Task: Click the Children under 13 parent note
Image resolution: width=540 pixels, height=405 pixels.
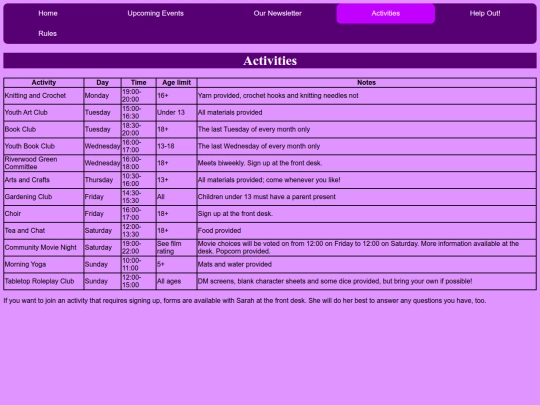Action: click(366, 197)
